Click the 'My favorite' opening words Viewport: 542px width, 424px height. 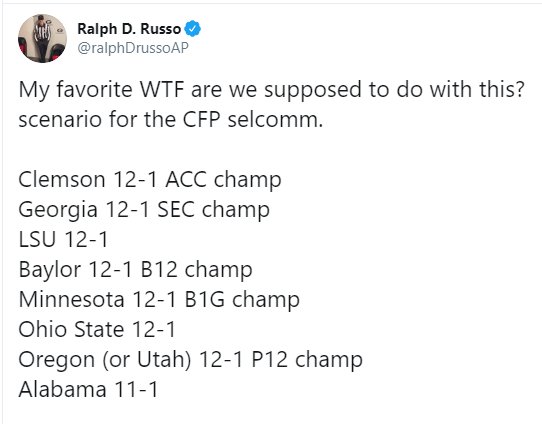[75, 90]
